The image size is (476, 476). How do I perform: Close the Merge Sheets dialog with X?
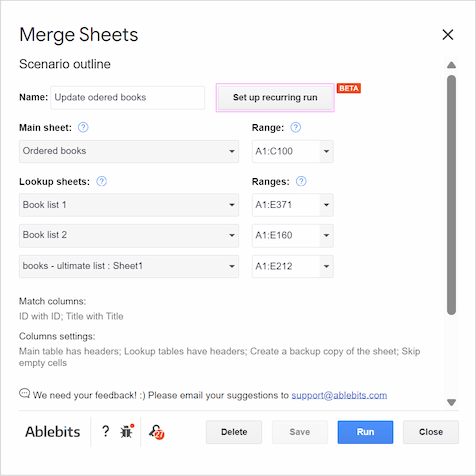pyautogui.click(x=448, y=34)
